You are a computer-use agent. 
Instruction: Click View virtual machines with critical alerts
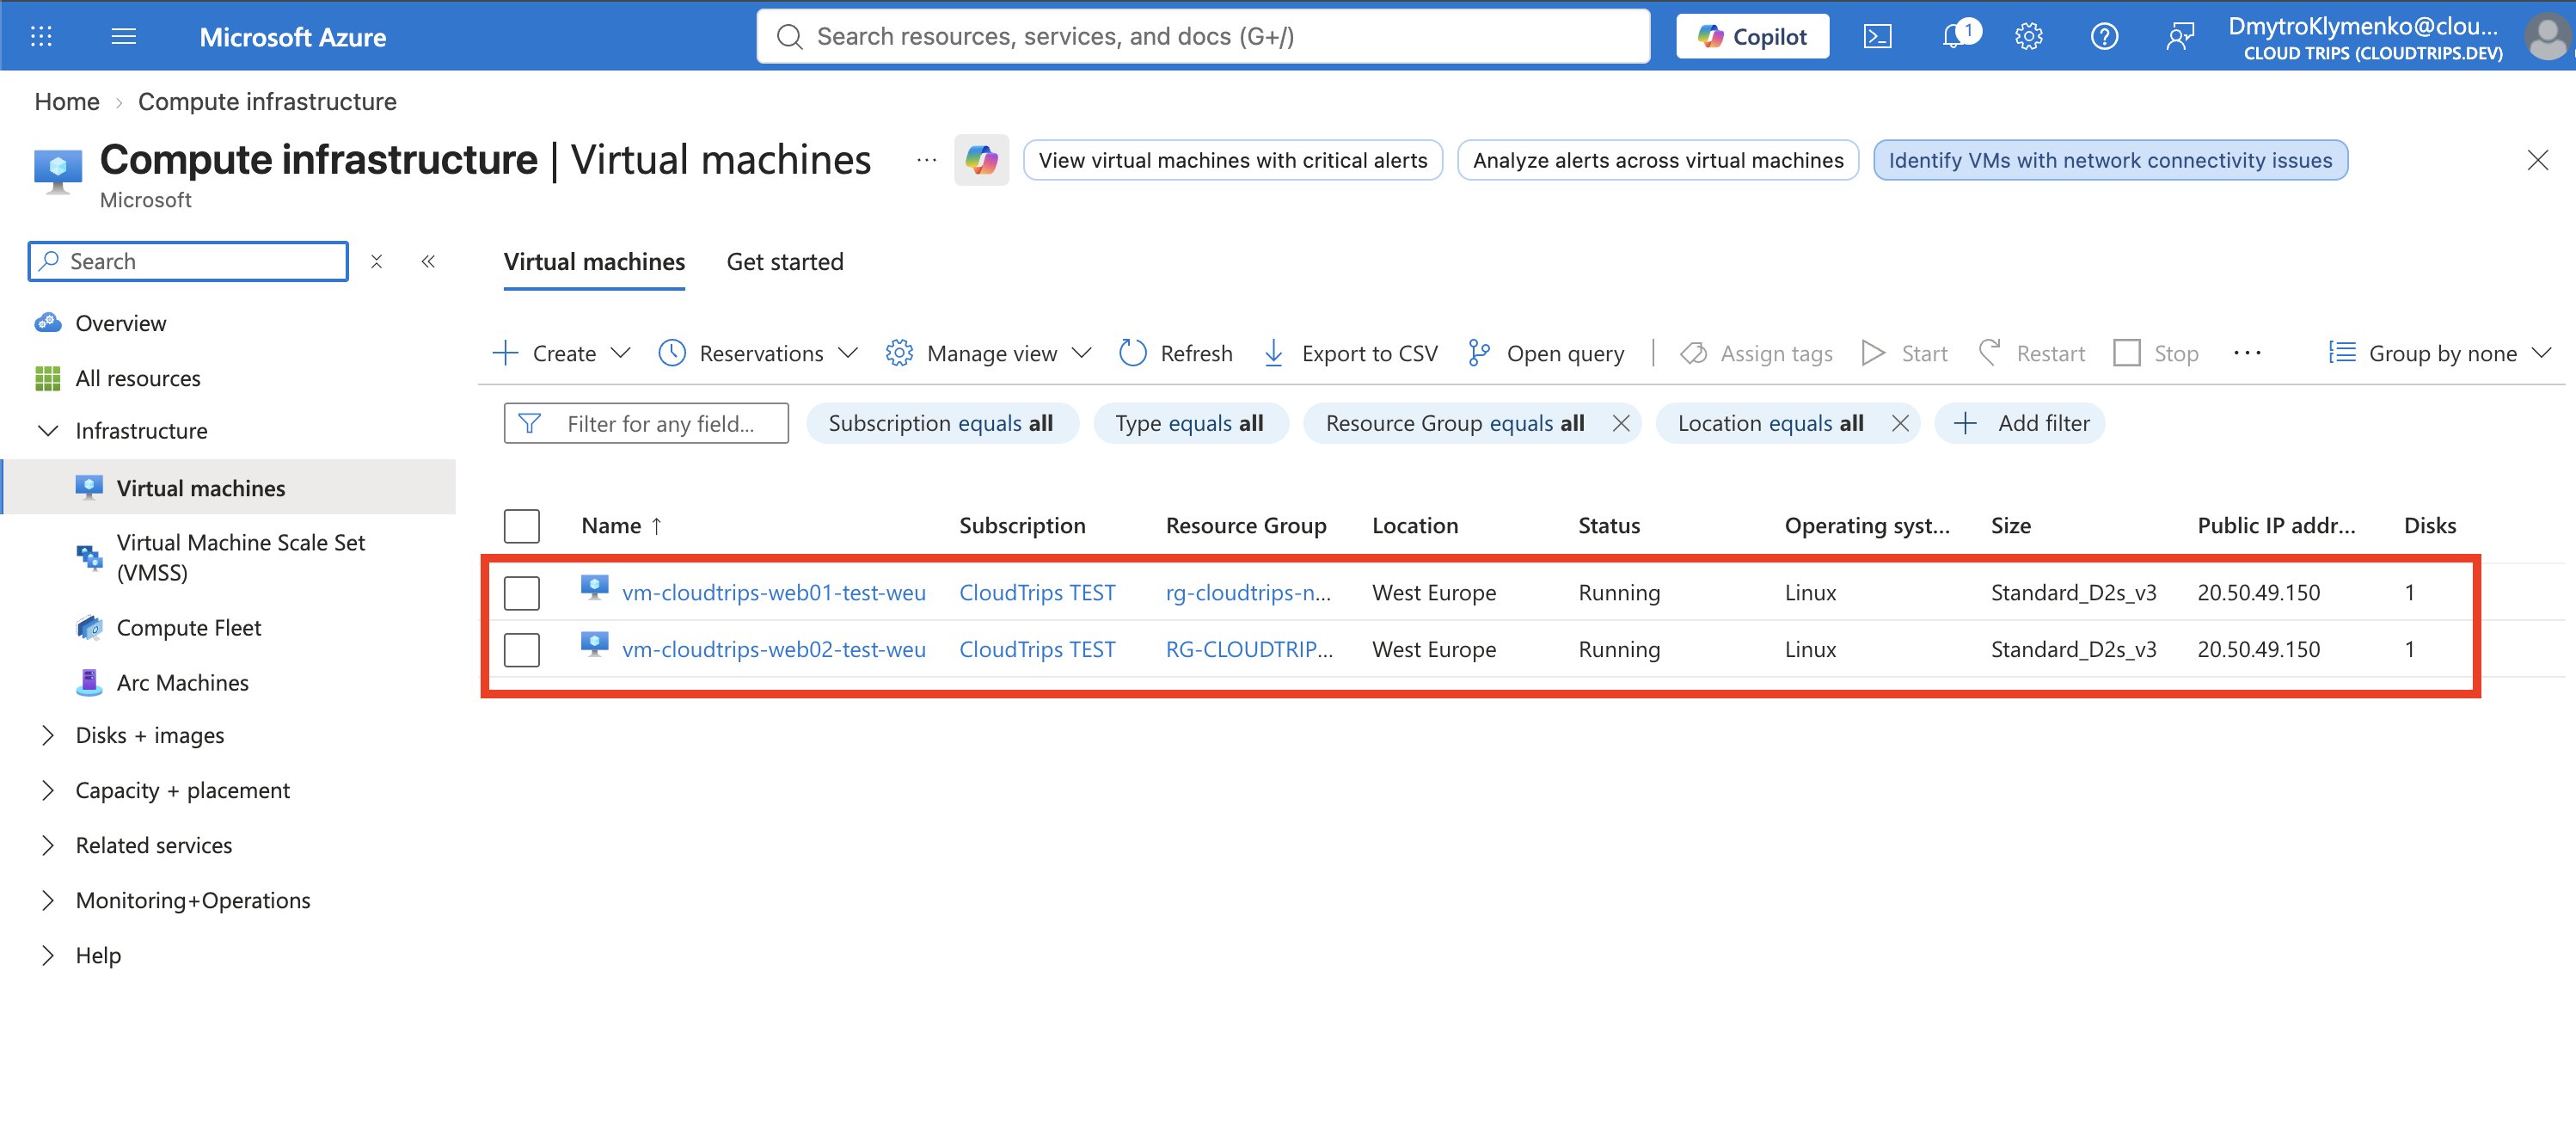point(1233,160)
